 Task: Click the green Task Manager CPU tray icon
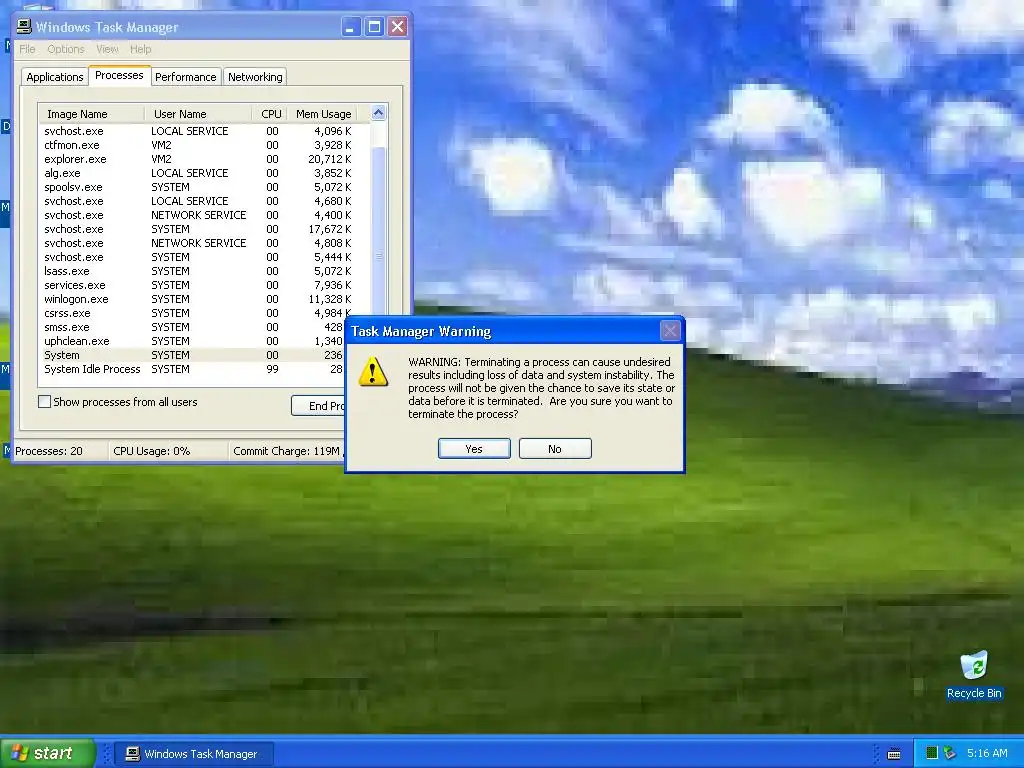click(932, 753)
